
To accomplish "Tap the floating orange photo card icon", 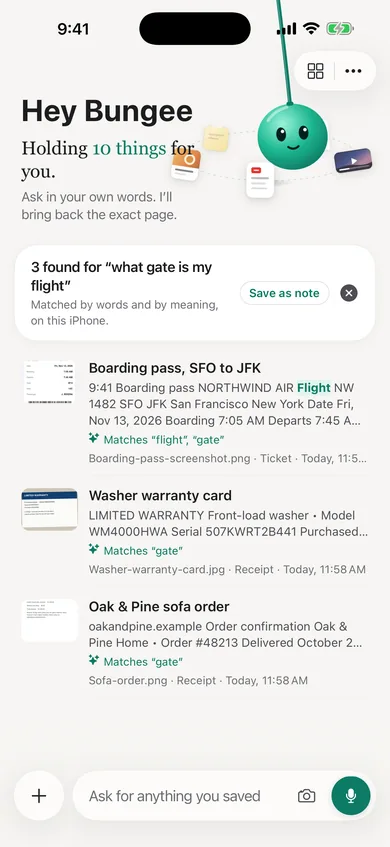I will click(186, 165).
